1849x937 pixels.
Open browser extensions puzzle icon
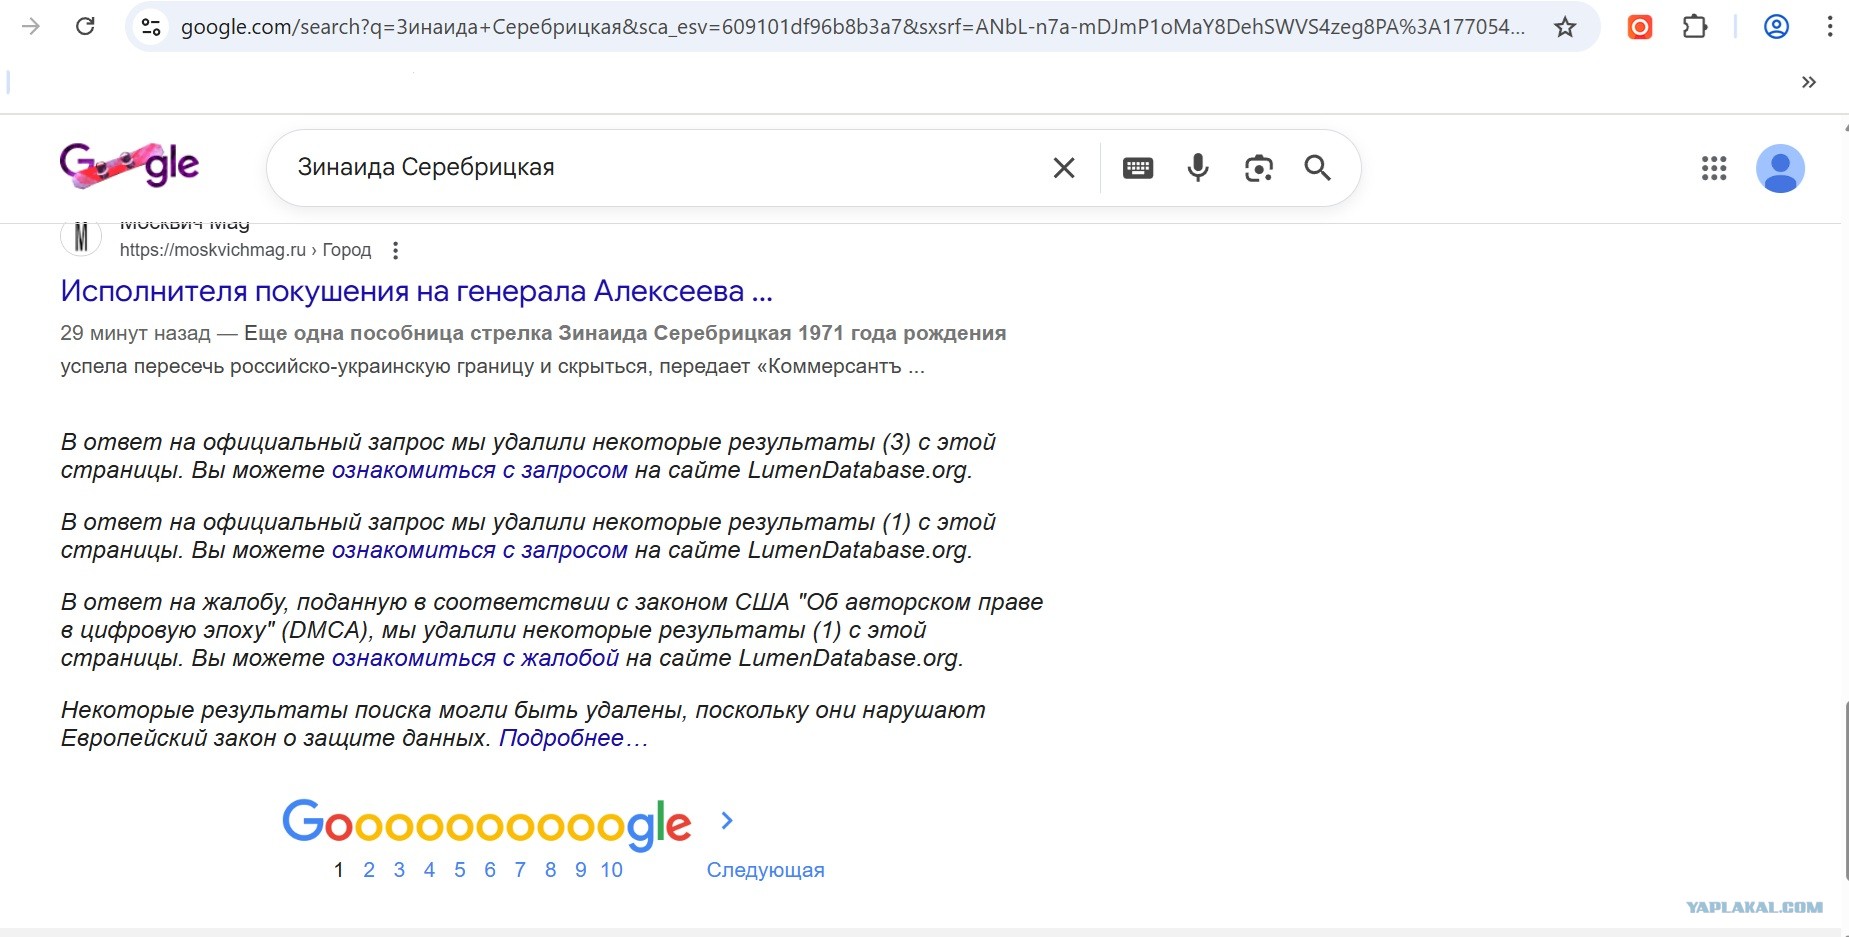tap(1695, 26)
